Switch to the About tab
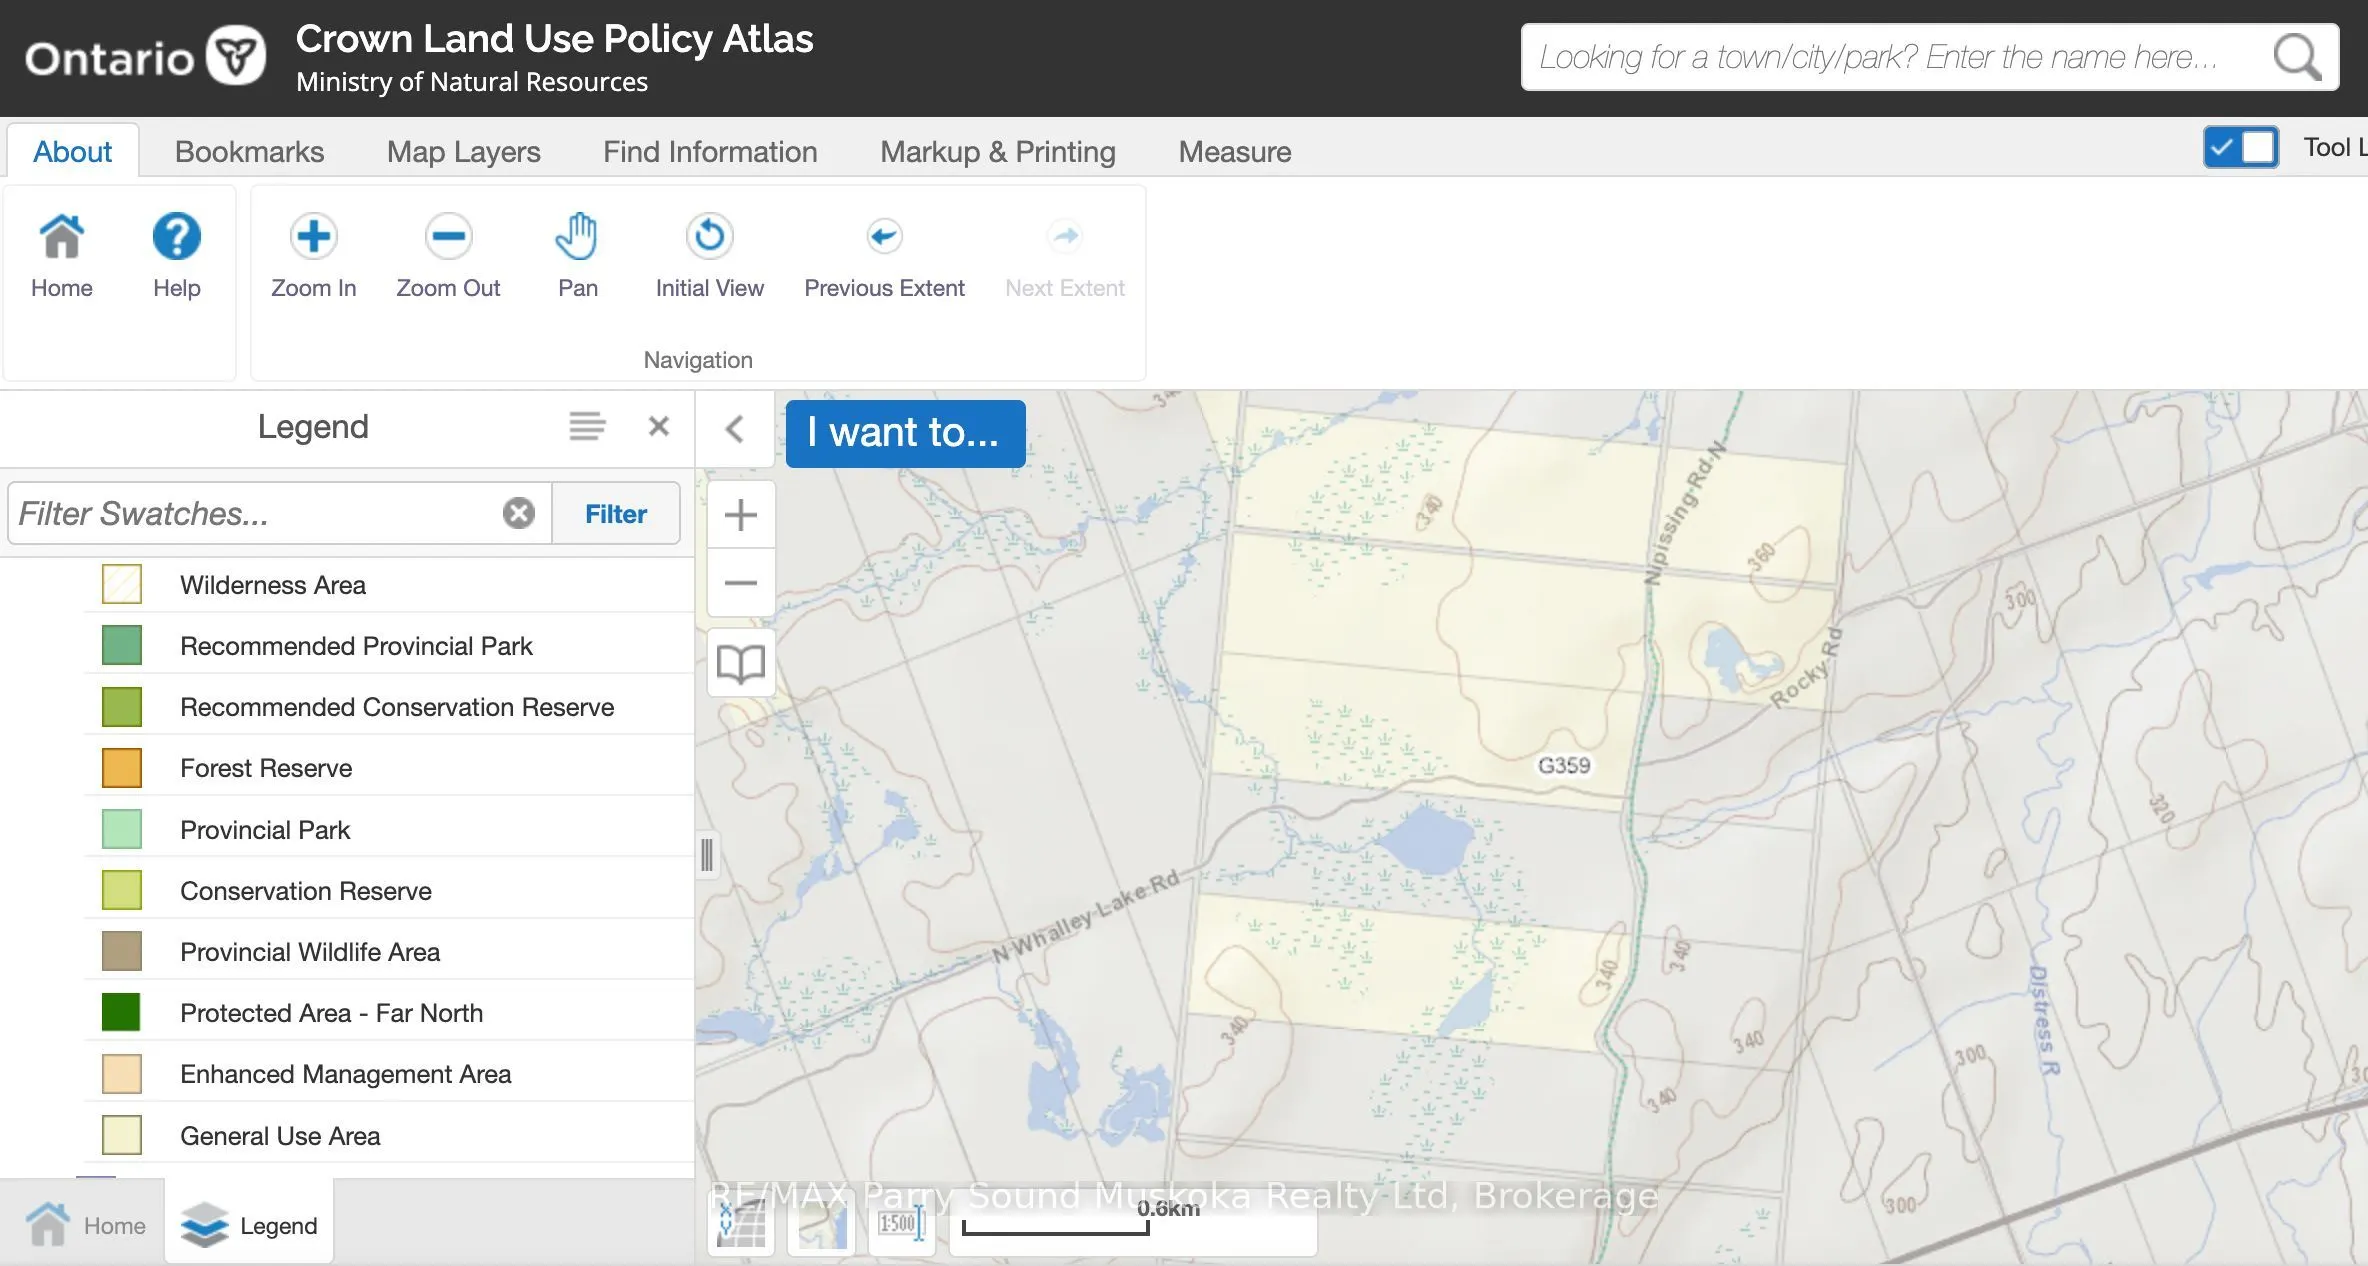 (72, 151)
